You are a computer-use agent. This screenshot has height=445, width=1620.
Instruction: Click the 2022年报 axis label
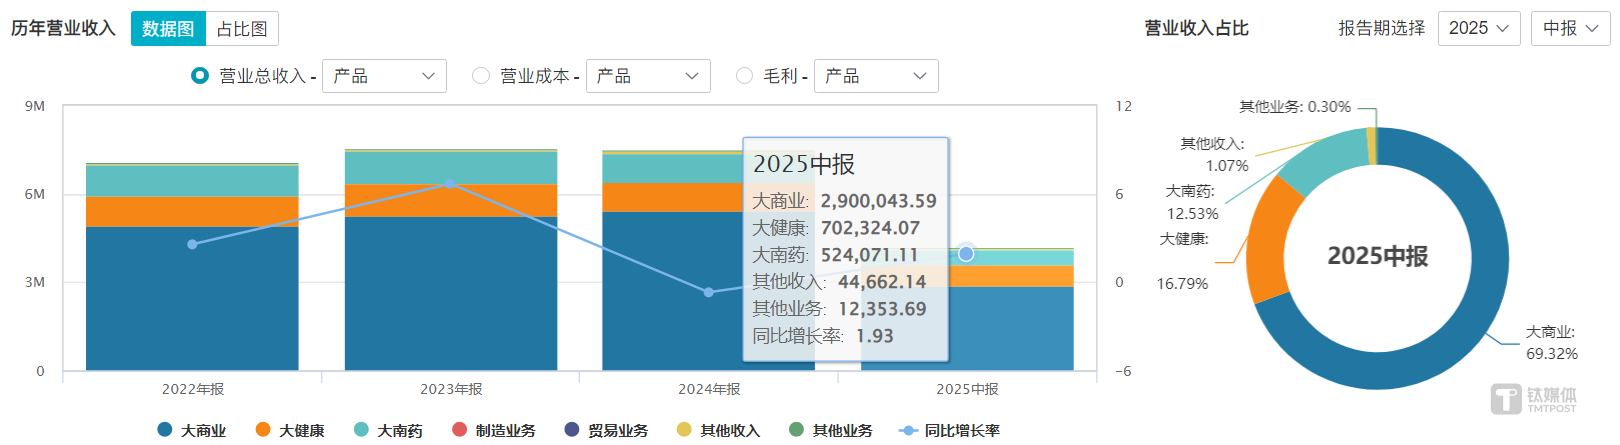coord(193,389)
